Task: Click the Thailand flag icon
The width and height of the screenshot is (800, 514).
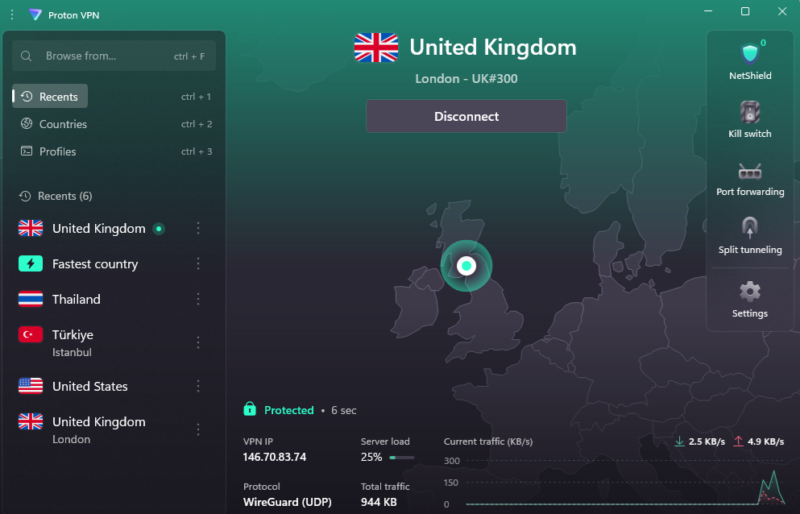Action: (31, 299)
